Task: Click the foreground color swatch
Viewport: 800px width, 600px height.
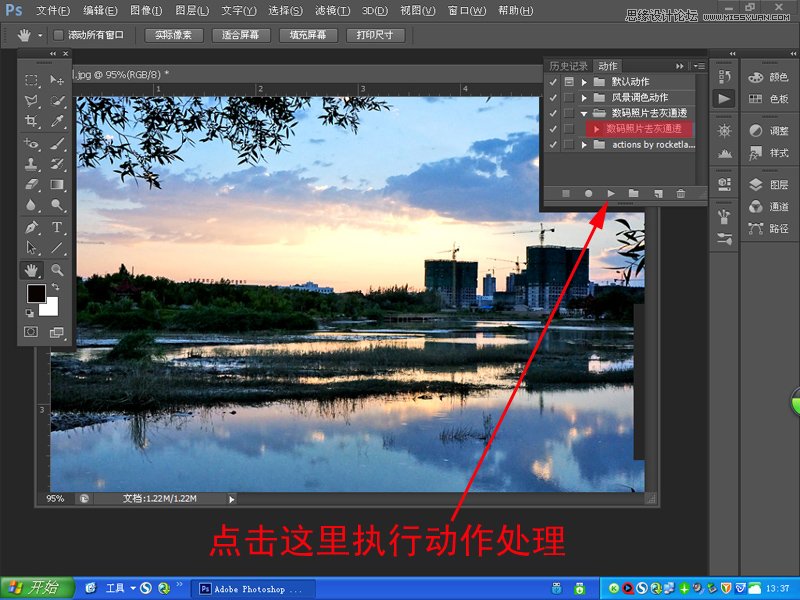Action: (x=36, y=293)
